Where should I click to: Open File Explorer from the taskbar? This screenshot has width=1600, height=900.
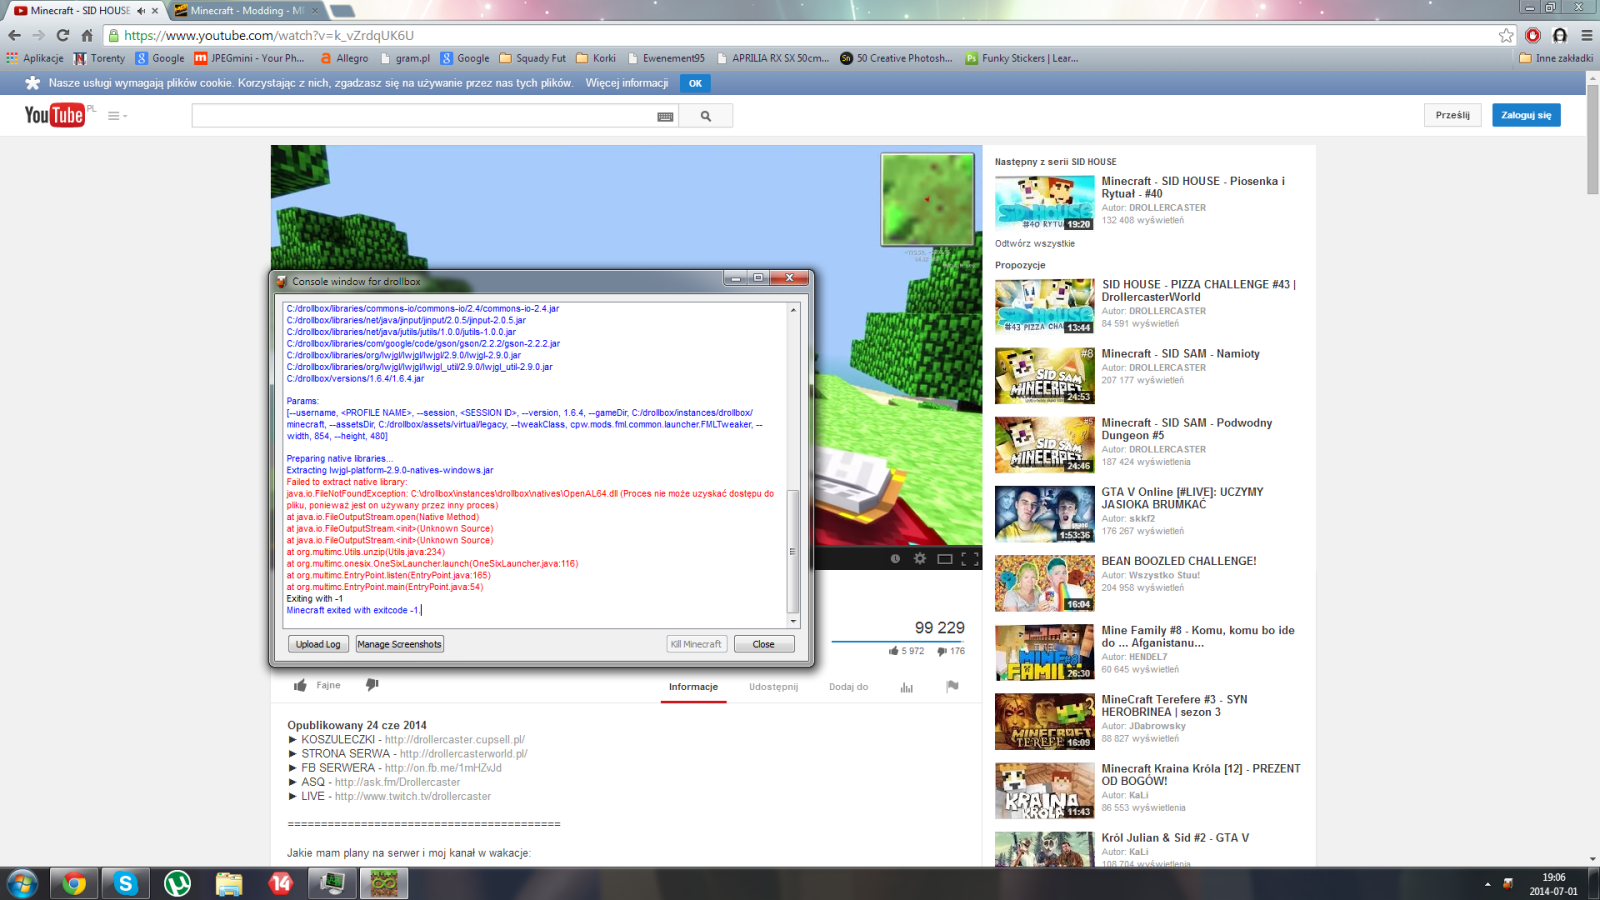pyautogui.click(x=229, y=884)
